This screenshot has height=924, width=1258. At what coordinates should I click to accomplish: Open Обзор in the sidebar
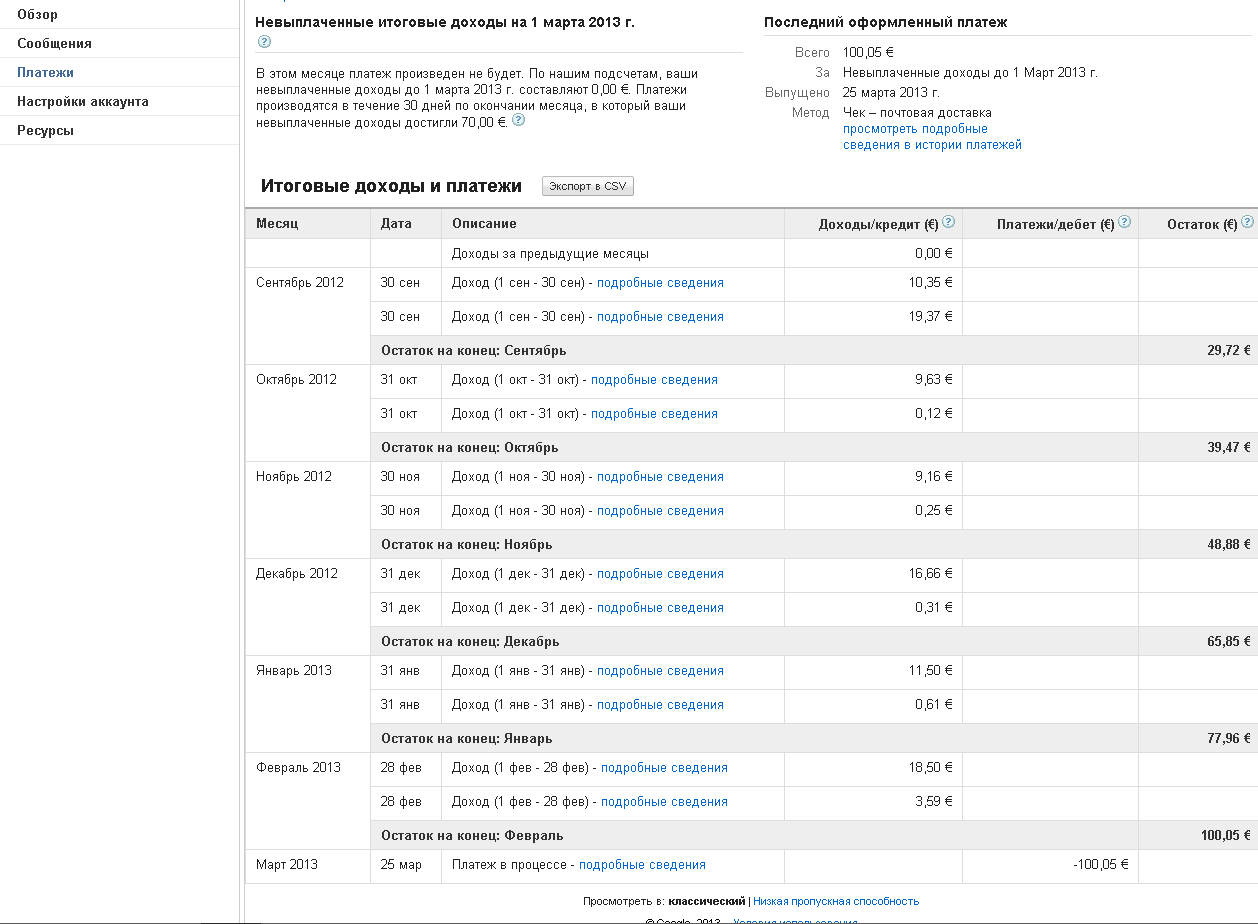pyautogui.click(x=38, y=14)
